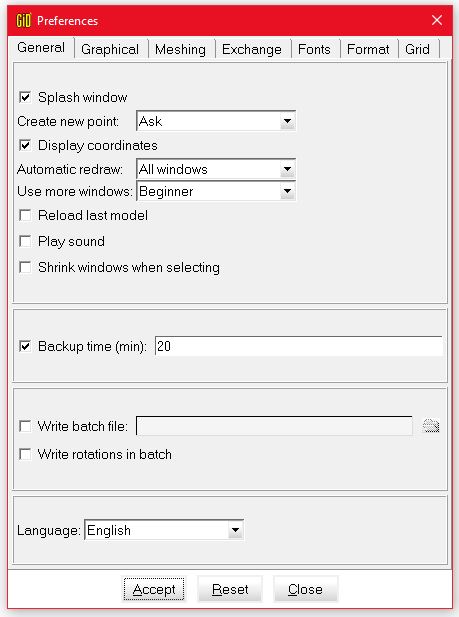The width and height of the screenshot is (459, 617).
Task: Click the GiD logo icon in title bar
Action: [x=23, y=20]
